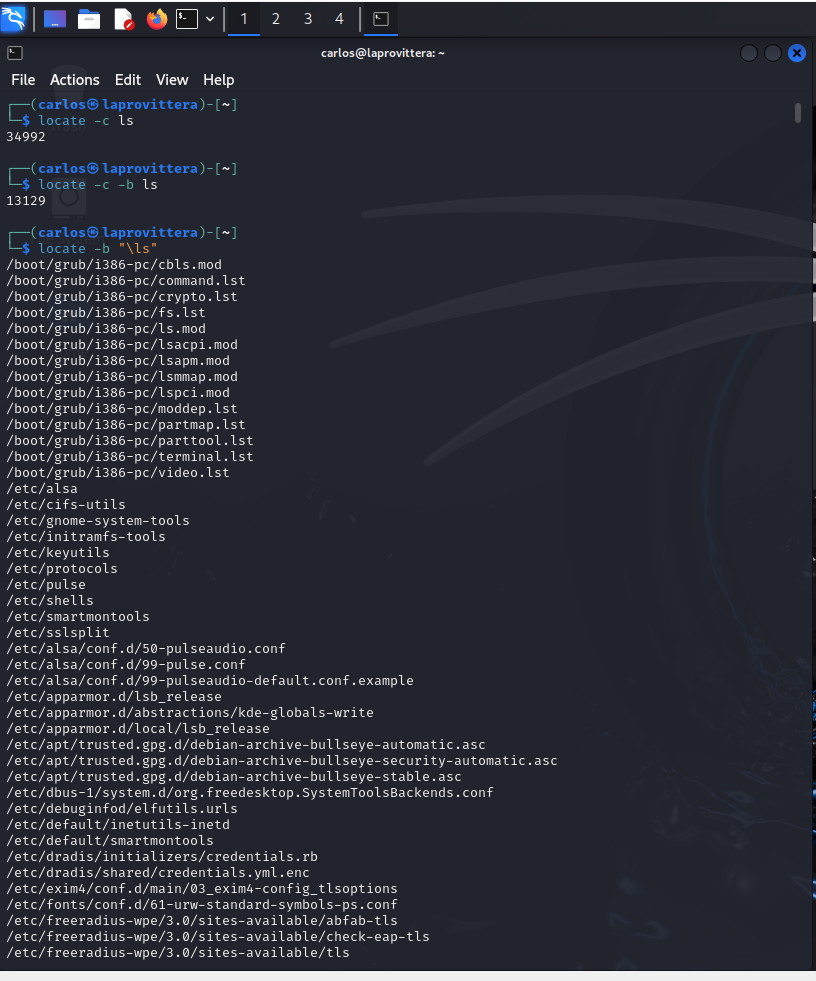
Task: Open the text editor panel launcher
Action: click(124, 19)
